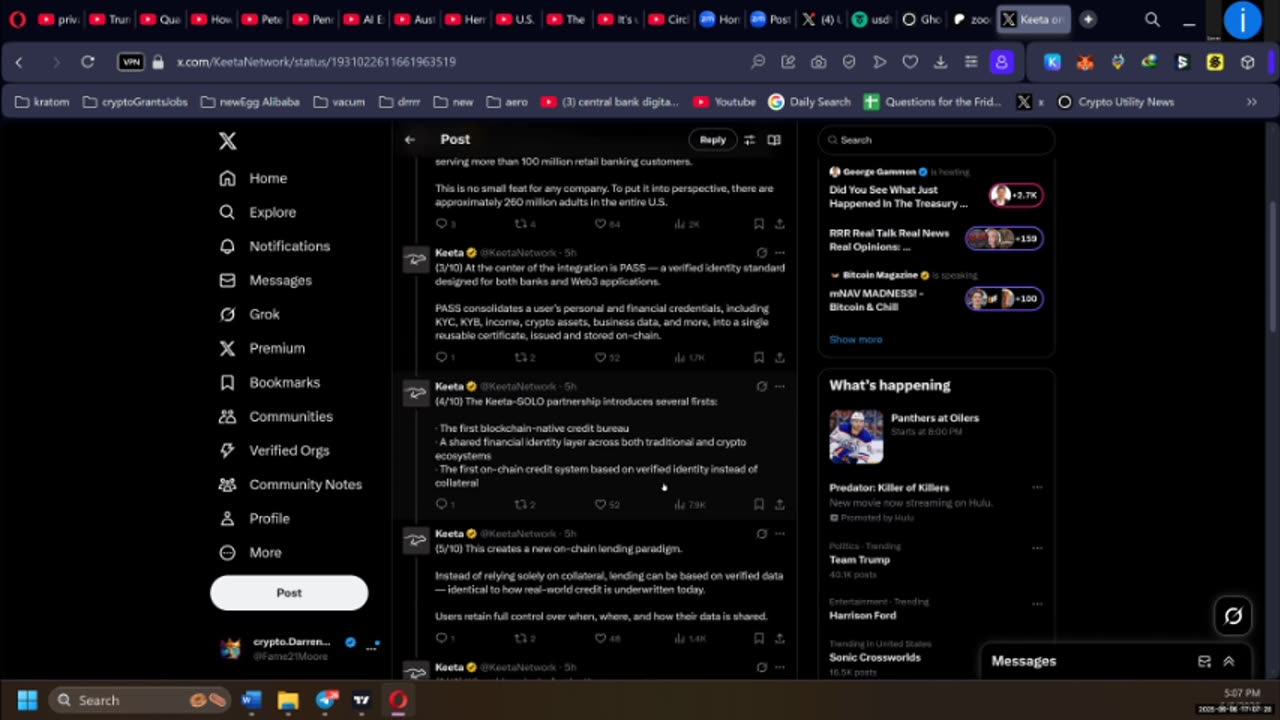
Task: Open Grok in the sidebar
Action: tap(250, 314)
